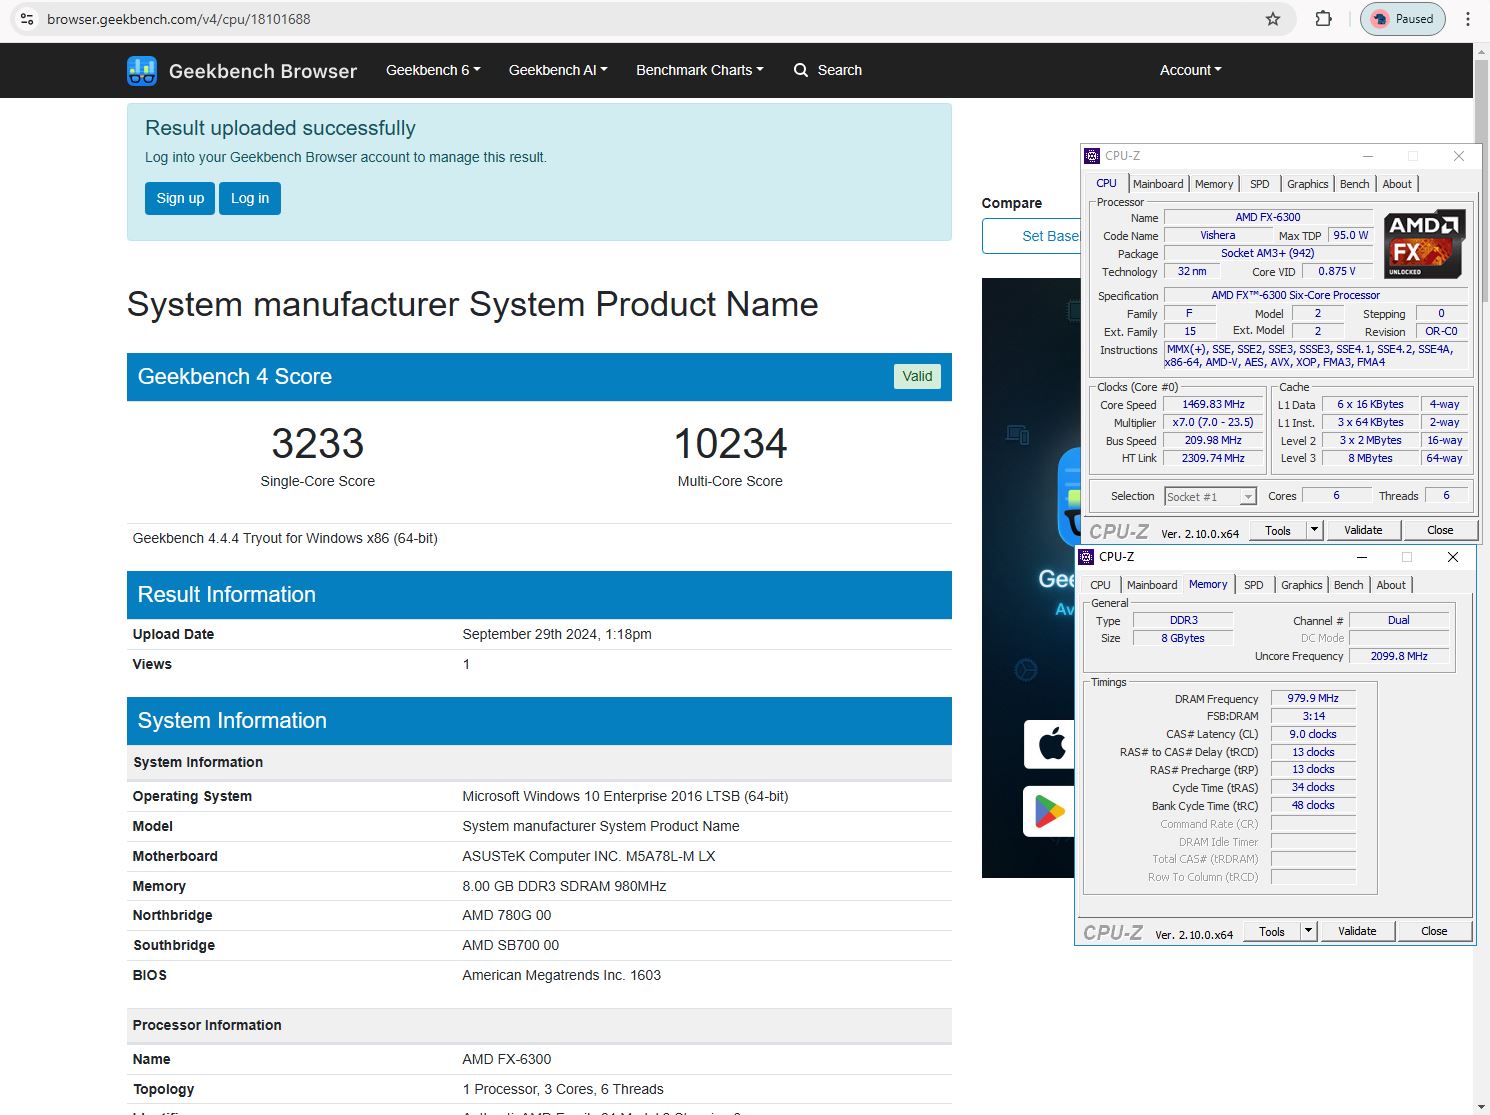The height and width of the screenshot is (1115, 1490).
Task: Click Validate button in upper CPU-Z window
Action: click(1363, 530)
